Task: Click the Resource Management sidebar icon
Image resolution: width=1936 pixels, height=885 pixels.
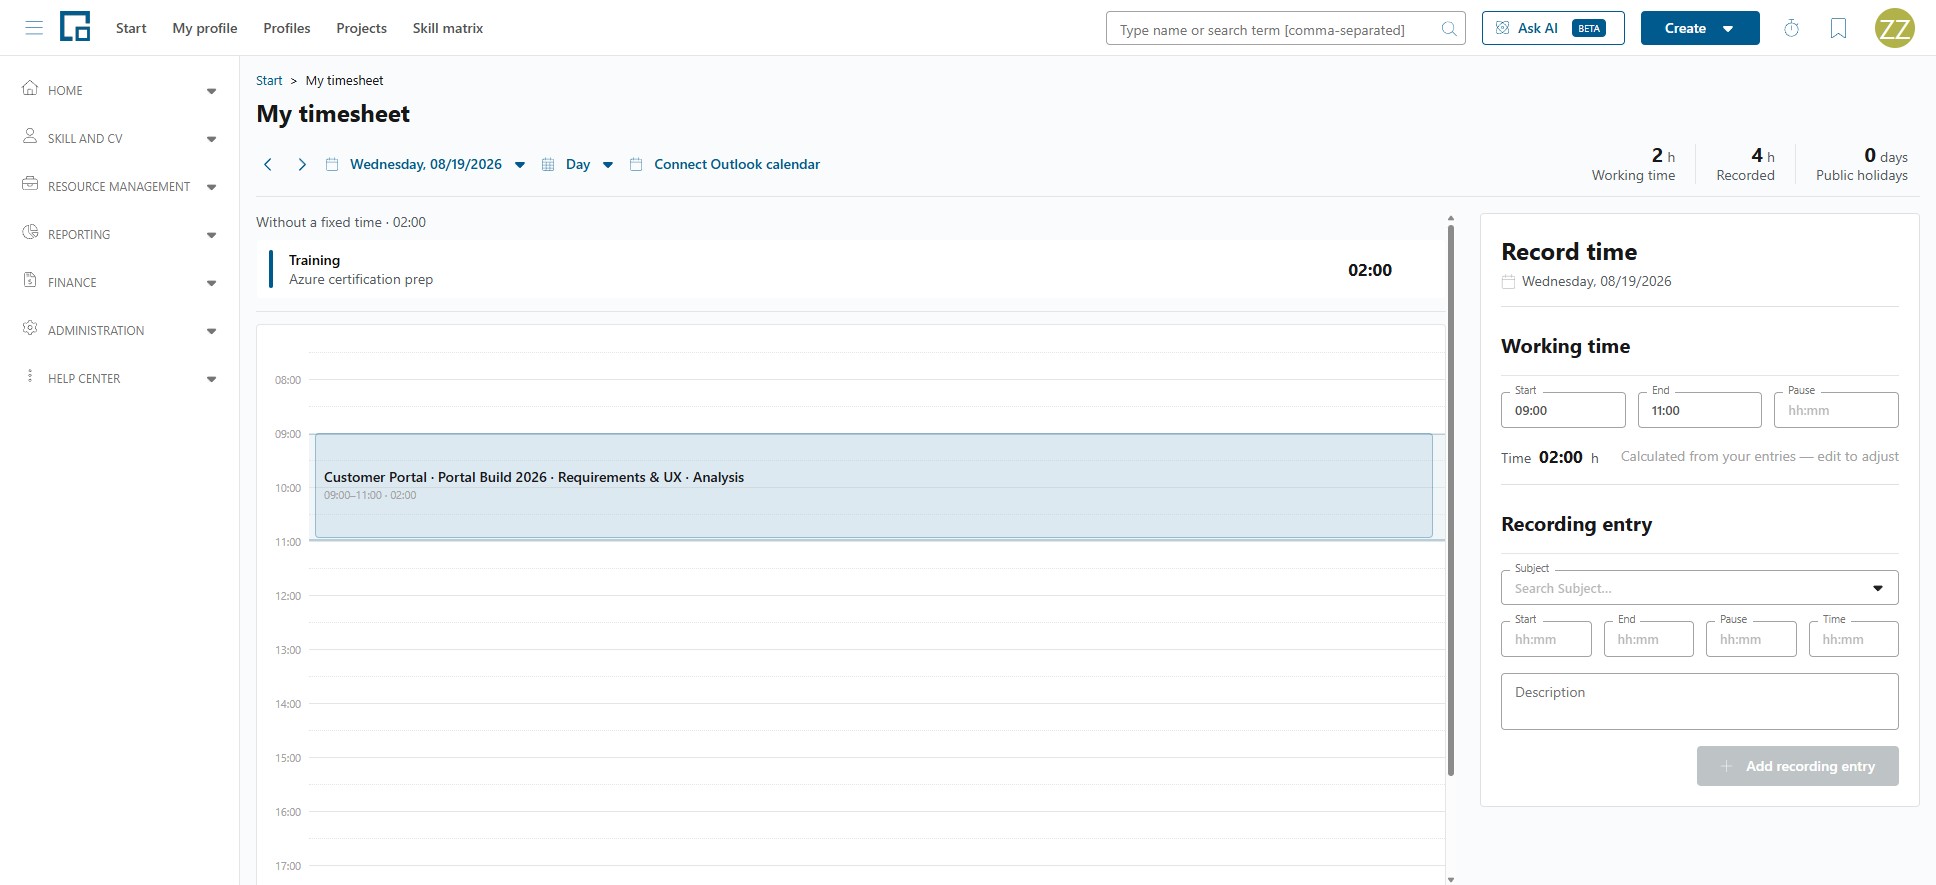Action: [x=30, y=184]
